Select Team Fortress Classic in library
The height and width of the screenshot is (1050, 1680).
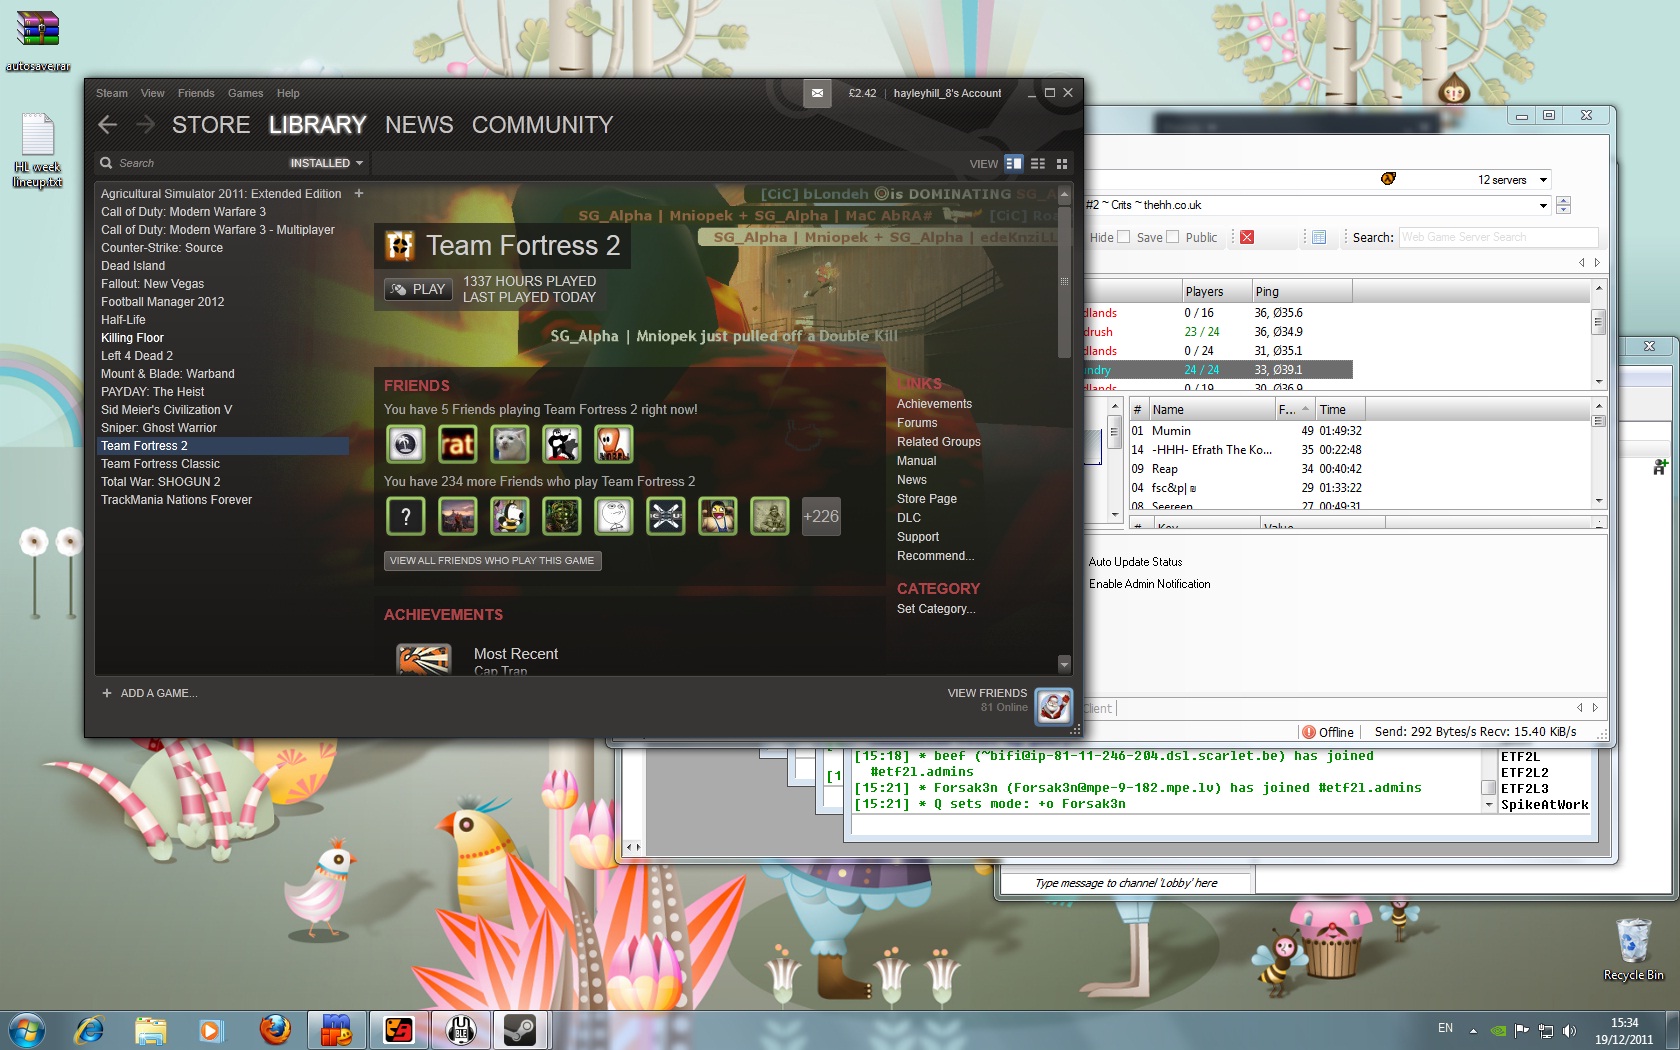[x=160, y=464]
